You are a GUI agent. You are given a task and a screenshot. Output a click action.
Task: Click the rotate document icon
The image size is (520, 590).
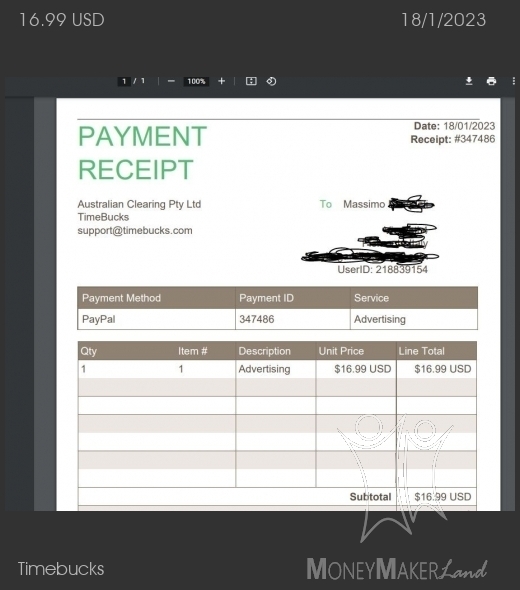271,81
